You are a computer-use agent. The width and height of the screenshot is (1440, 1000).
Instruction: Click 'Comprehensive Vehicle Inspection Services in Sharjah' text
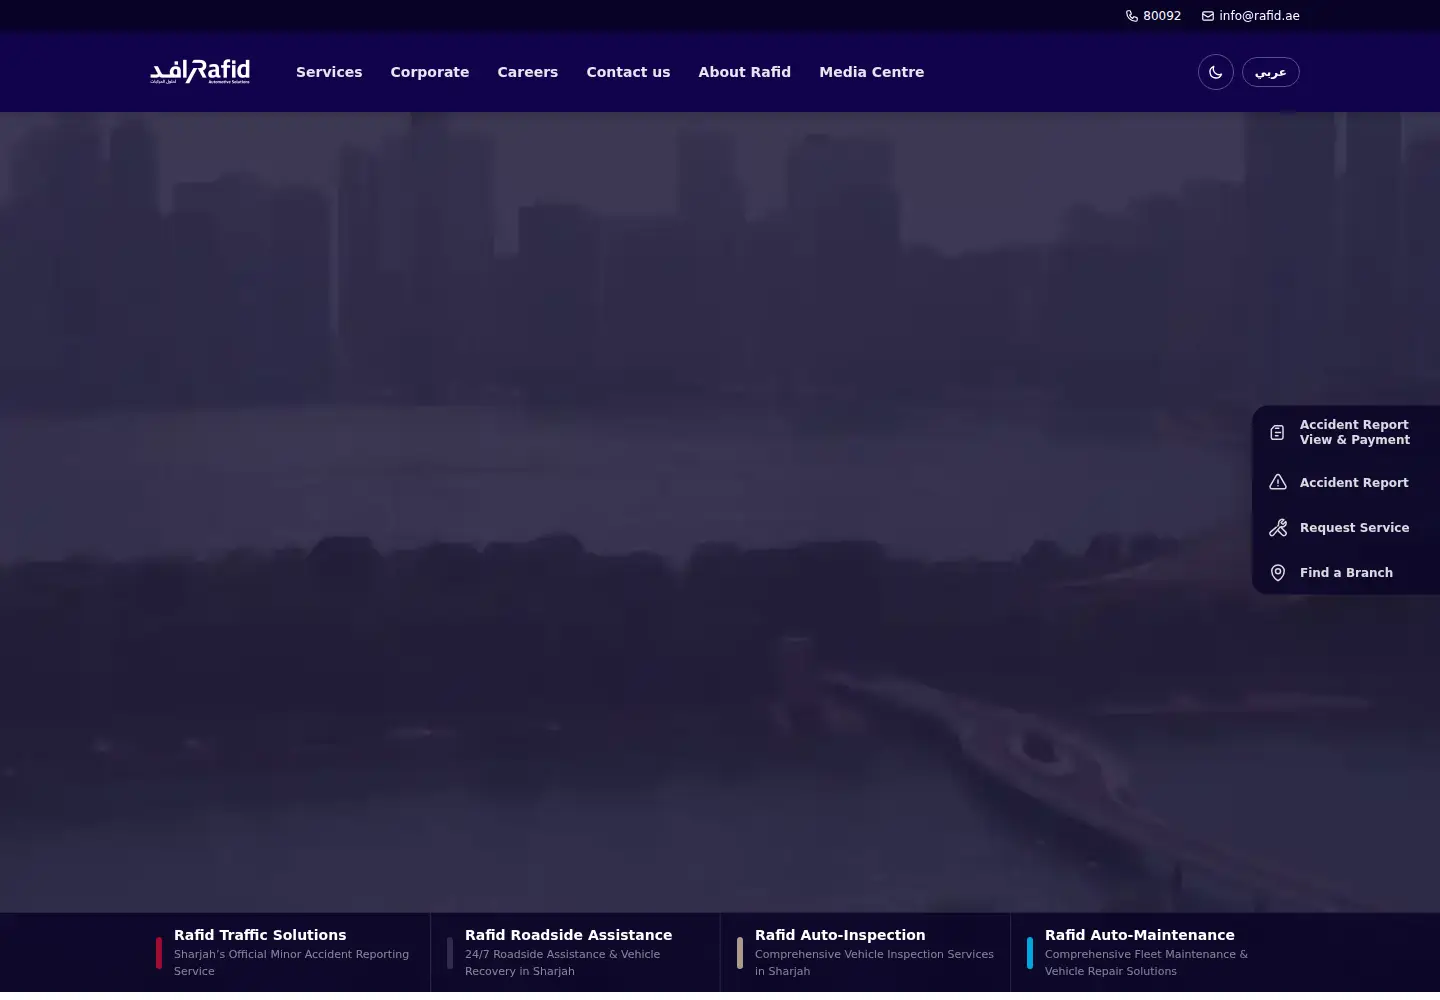tap(874, 963)
